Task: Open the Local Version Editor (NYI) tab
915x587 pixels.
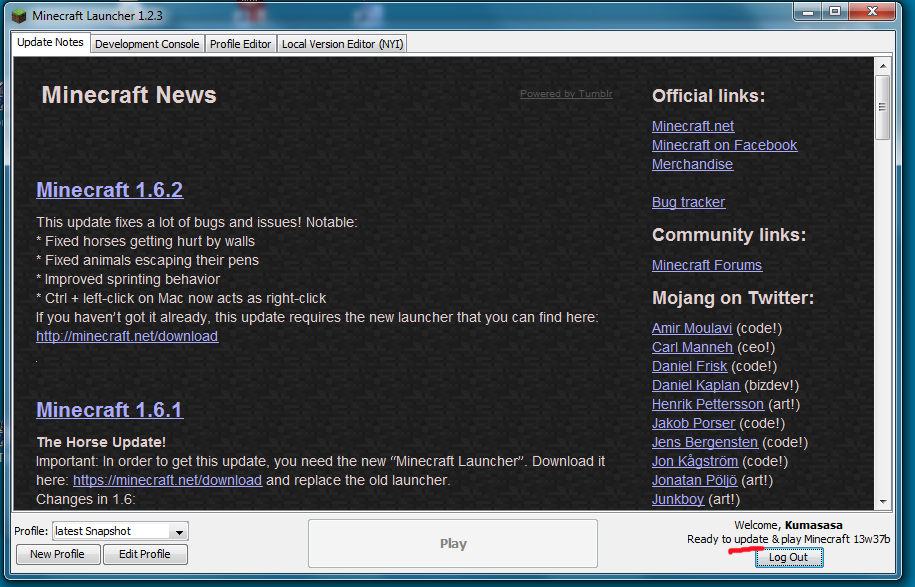Action: click(343, 44)
